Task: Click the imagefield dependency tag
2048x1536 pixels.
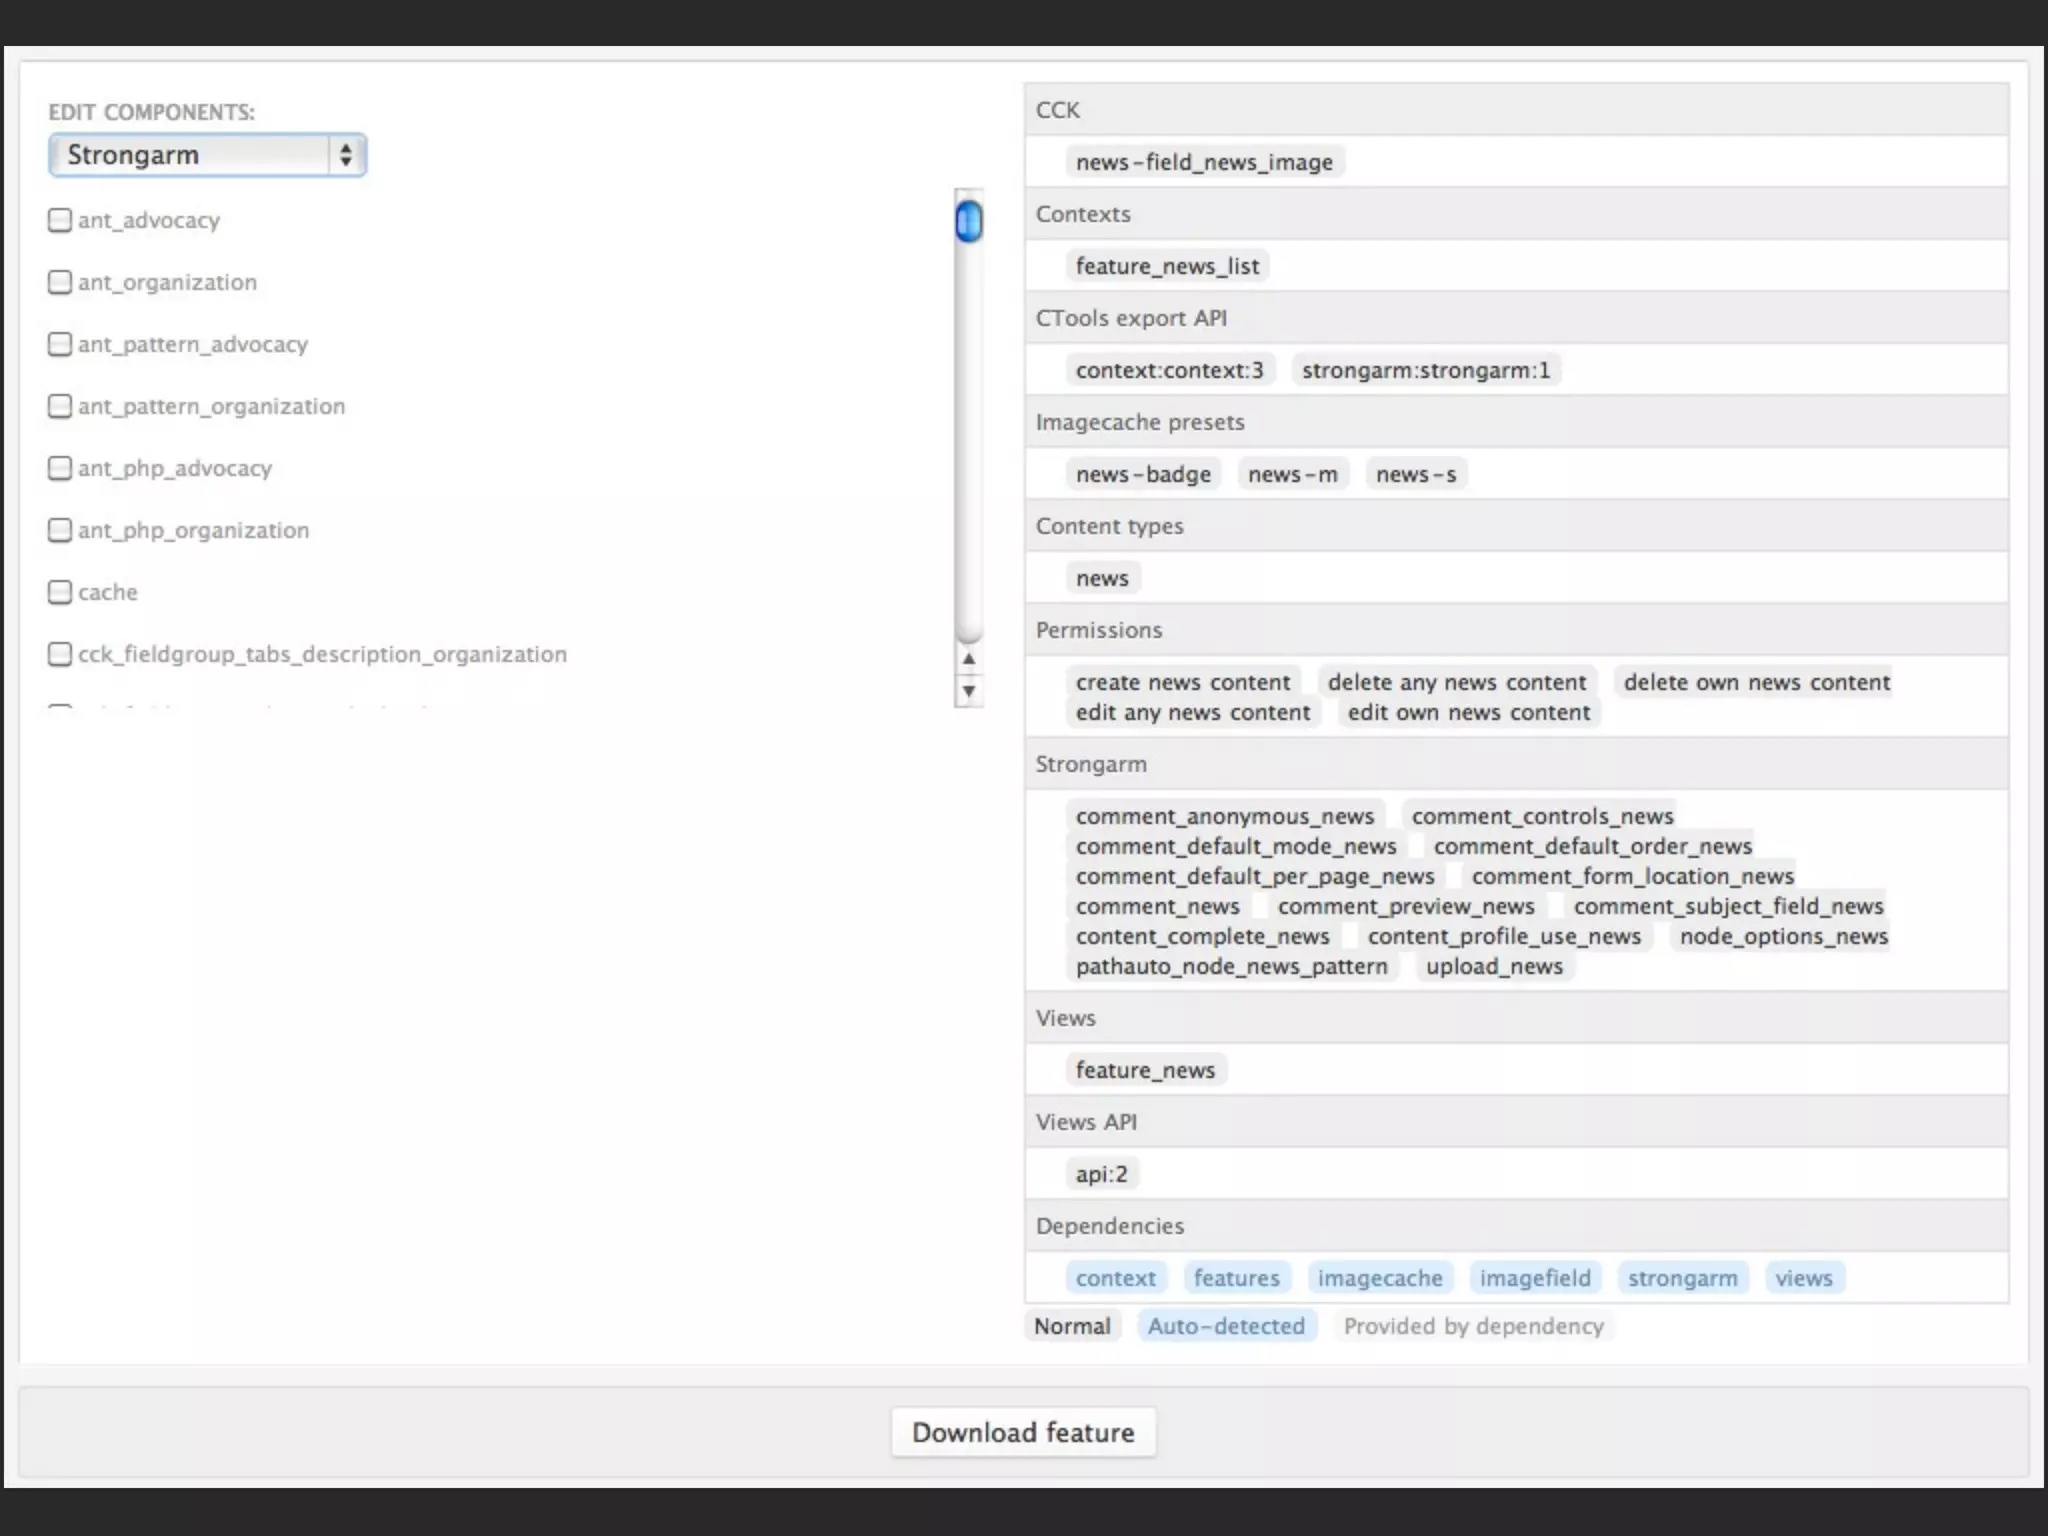Action: (x=1535, y=1278)
